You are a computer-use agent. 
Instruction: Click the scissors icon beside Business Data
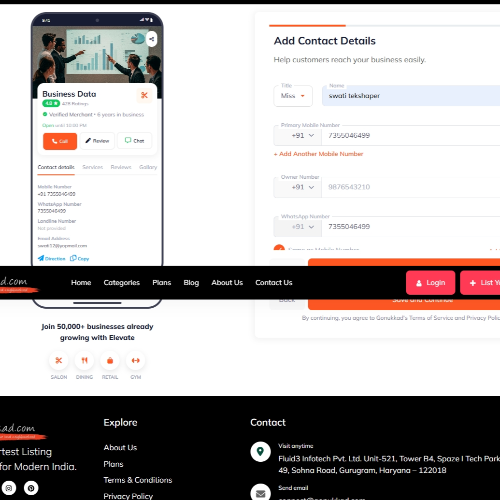pos(144,95)
